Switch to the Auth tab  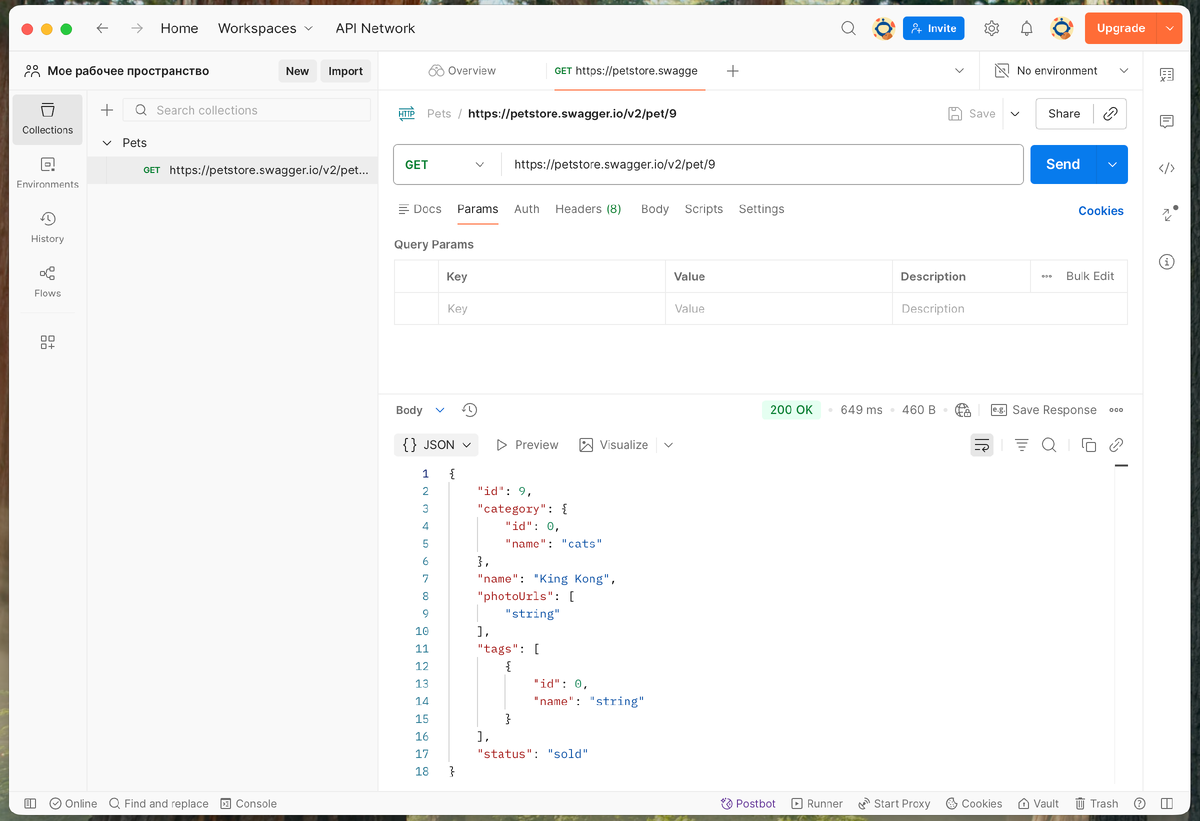coord(527,209)
